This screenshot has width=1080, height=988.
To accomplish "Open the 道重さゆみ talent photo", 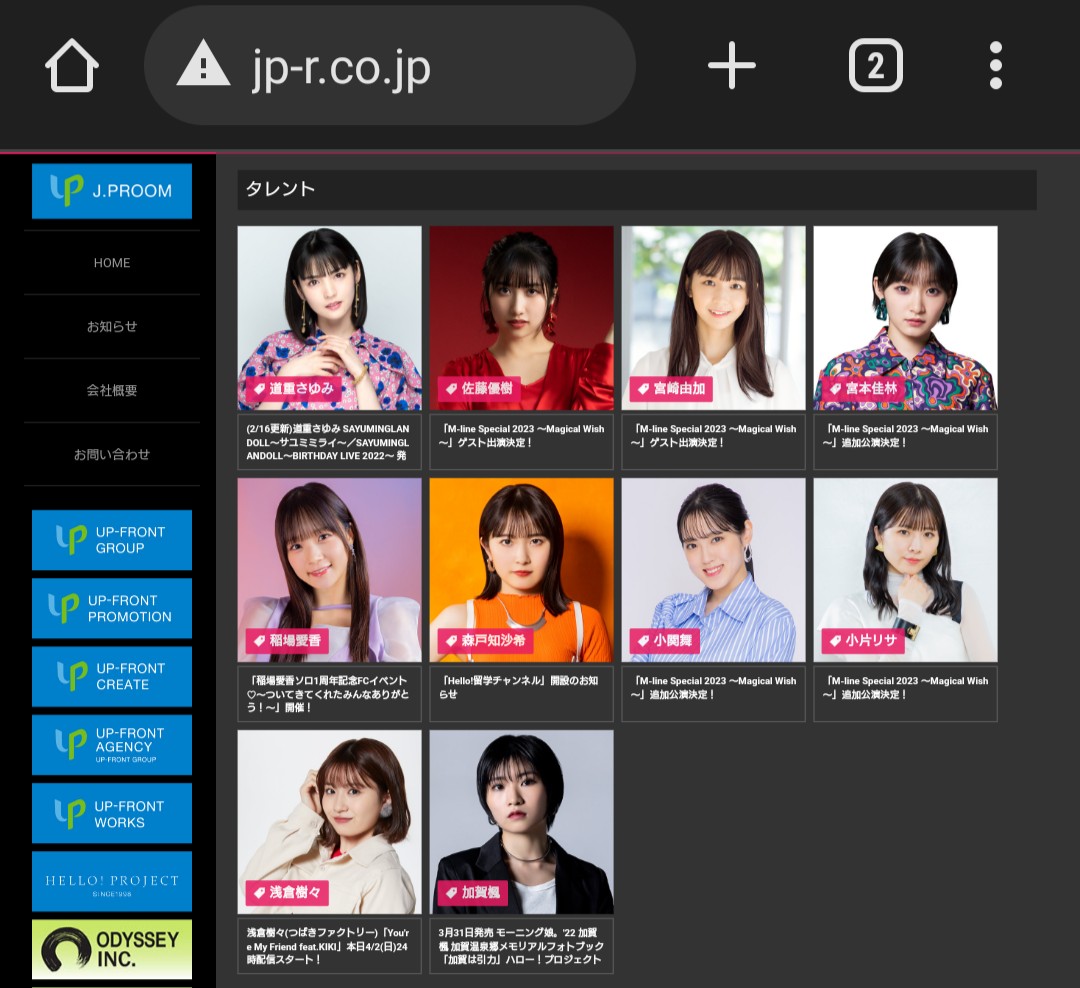I will [x=329, y=318].
